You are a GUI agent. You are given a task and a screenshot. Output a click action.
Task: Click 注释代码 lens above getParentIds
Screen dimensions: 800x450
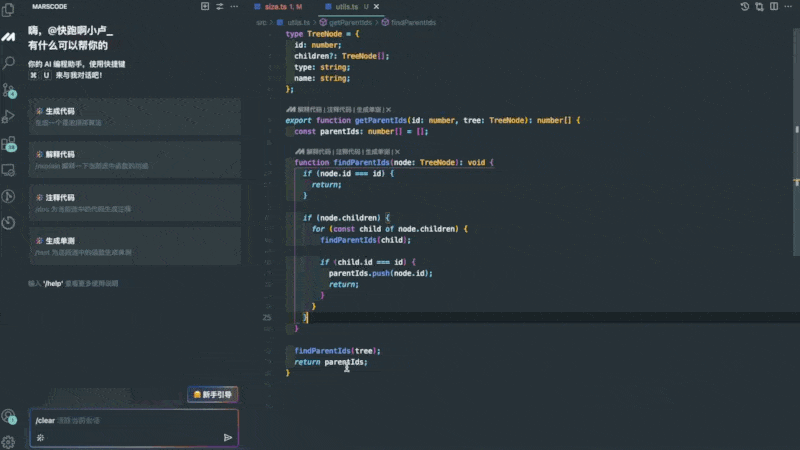(339, 110)
